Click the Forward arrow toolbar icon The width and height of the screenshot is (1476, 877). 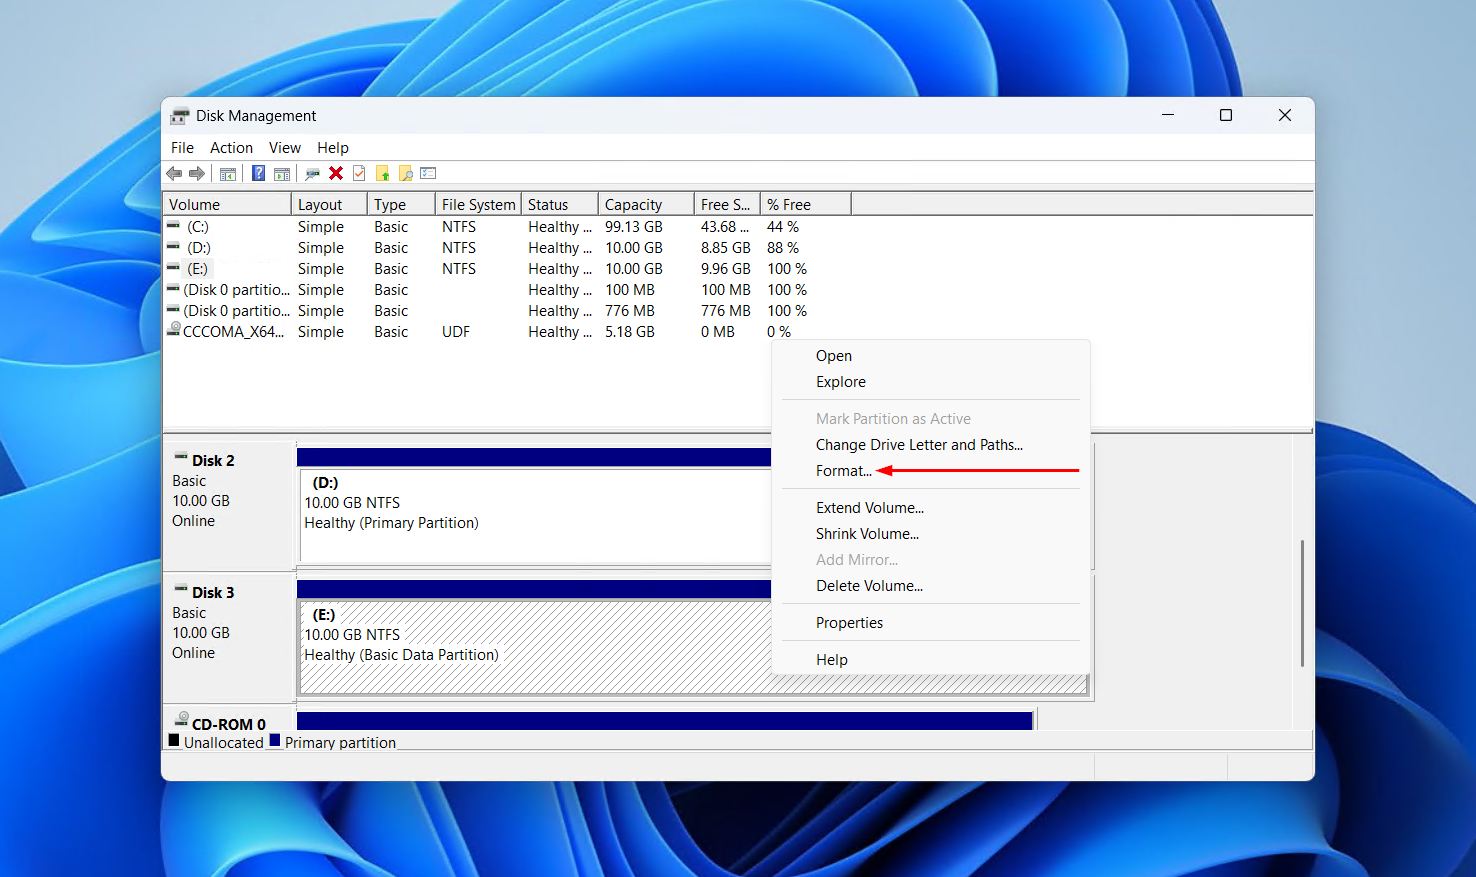[x=197, y=174]
